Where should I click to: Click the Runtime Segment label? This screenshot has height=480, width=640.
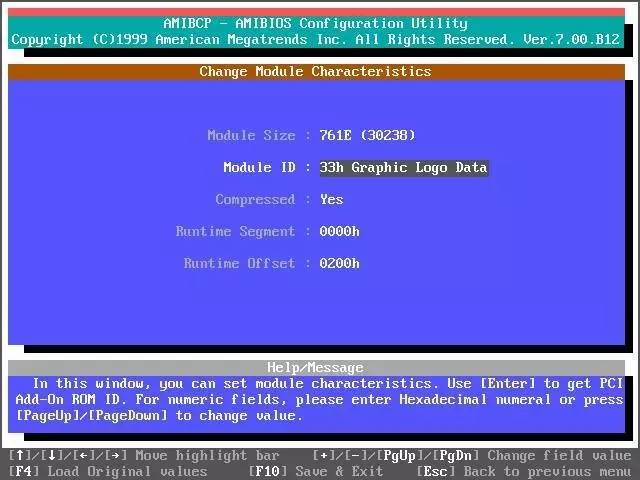point(235,232)
